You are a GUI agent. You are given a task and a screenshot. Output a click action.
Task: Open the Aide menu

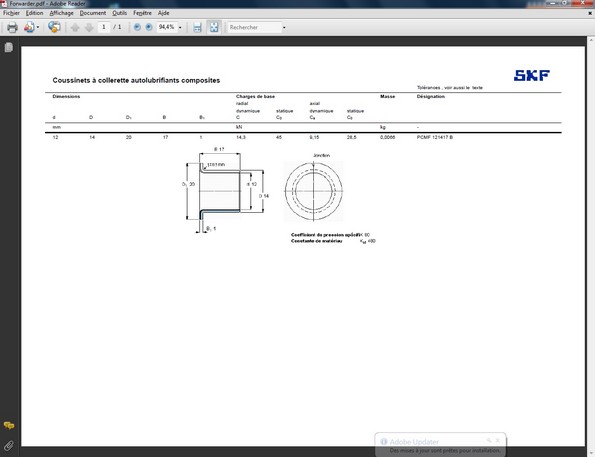tap(164, 13)
